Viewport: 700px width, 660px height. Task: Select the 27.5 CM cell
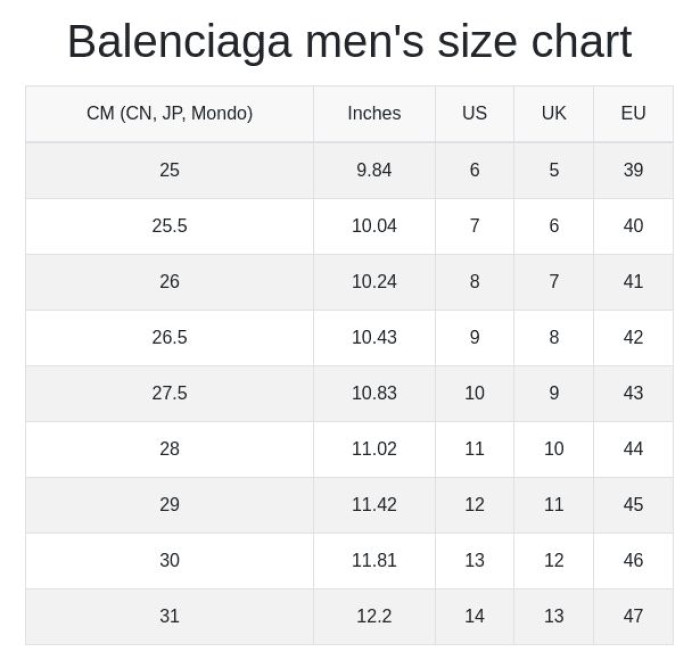(x=169, y=394)
